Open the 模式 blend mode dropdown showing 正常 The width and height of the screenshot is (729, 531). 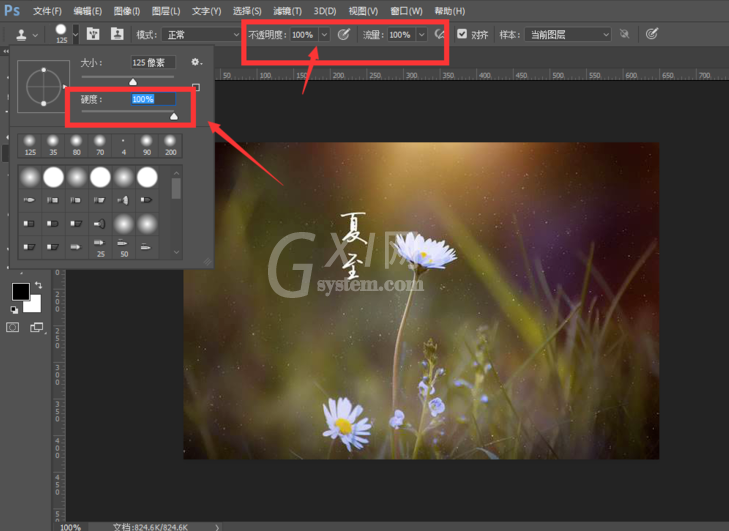[201, 34]
